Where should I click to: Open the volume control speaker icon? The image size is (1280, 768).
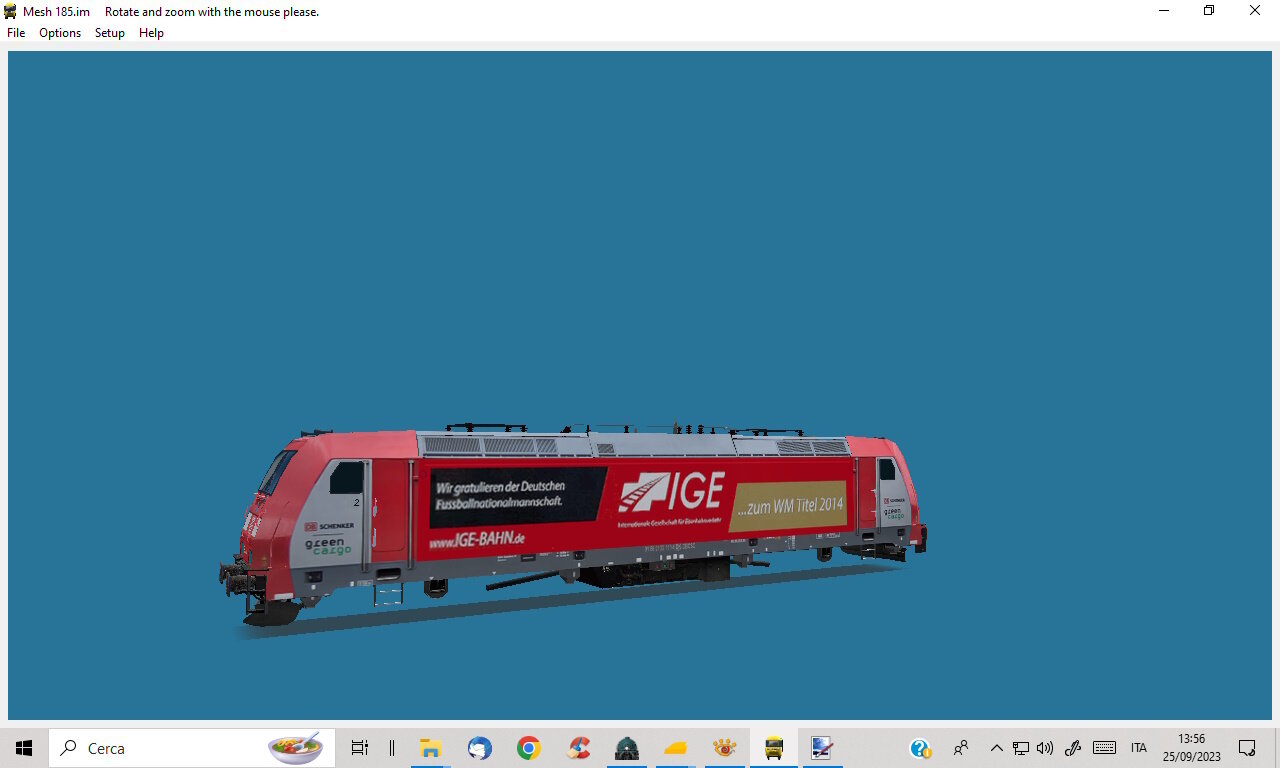(x=1045, y=748)
